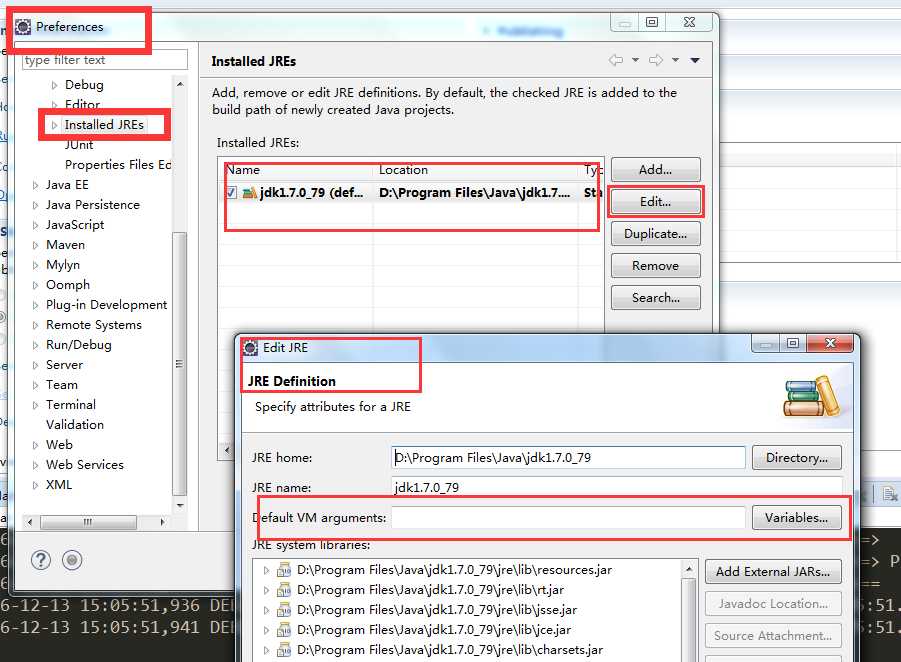Click the preferences tree horizontal scrollbar thumb
The image size is (901, 662).
(88, 522)
